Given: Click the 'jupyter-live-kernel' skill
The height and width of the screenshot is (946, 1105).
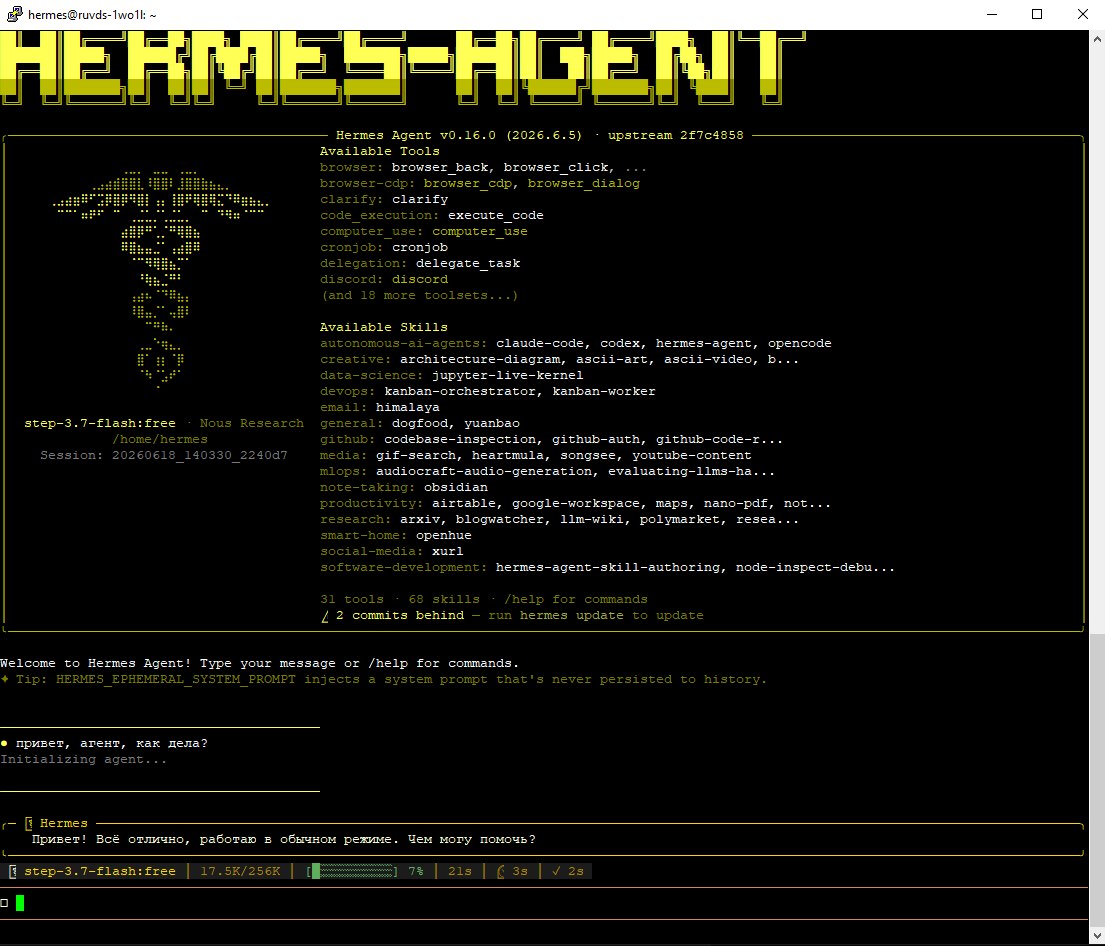Looking at the screenshot, I should pyautogui.click(x=507, y=375).
